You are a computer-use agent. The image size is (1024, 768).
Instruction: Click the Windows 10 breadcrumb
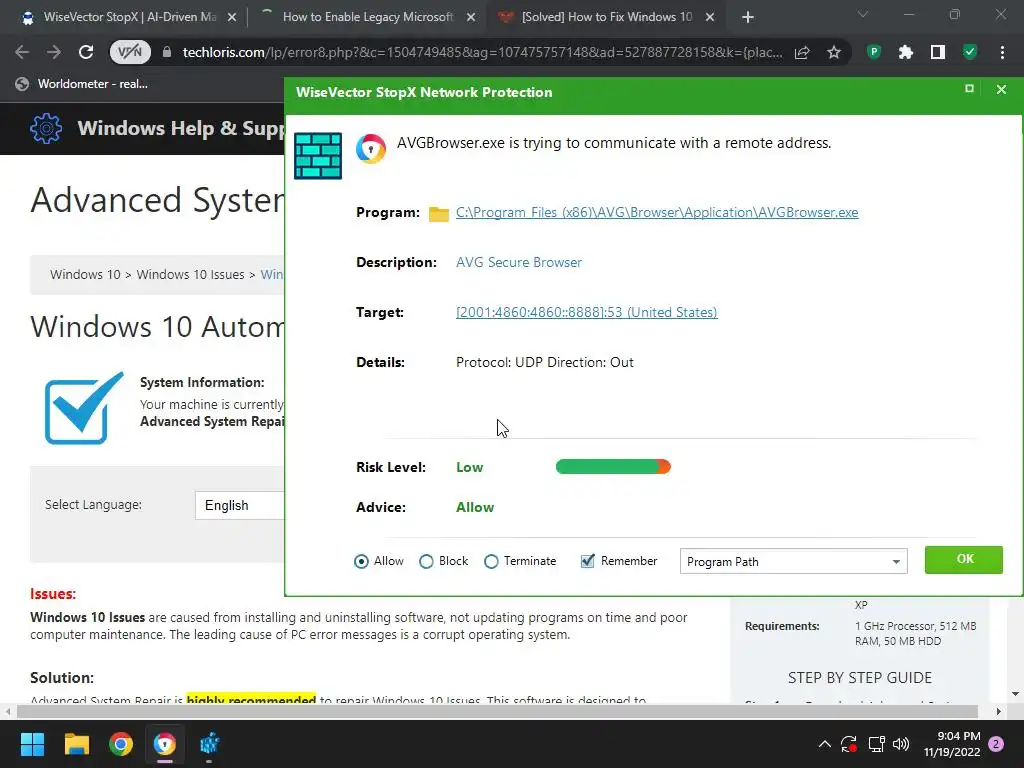coord(85,274)
